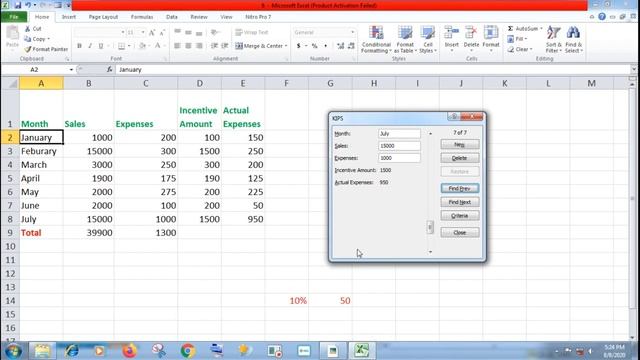Toggle Middle Align in Alignment group
This screenshot has height=360, width=640.
click(188, 32)
